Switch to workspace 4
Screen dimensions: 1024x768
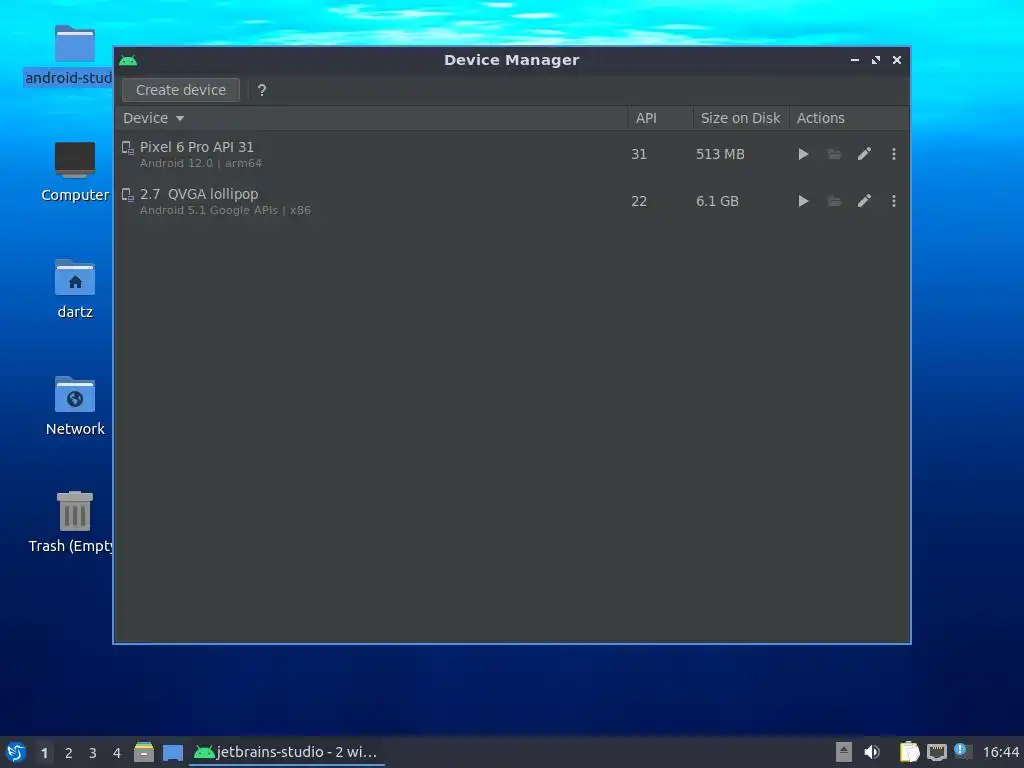117,753
